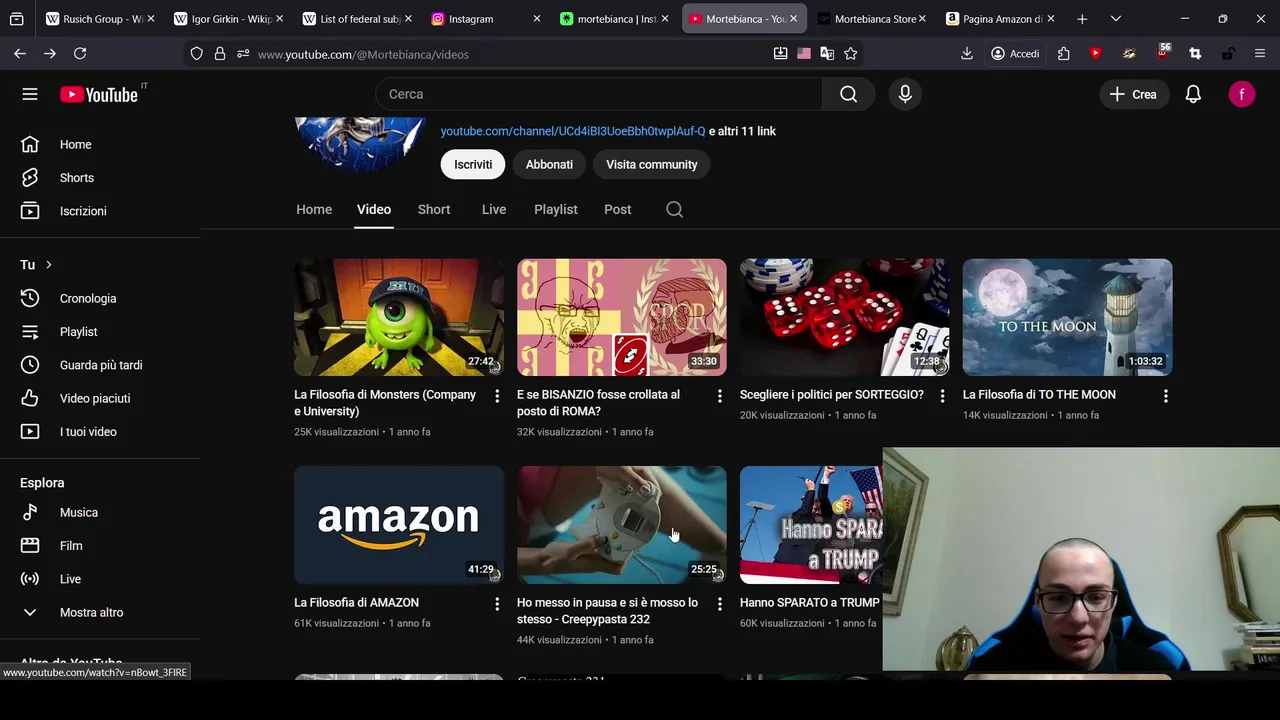Click the Crea button
This screenshot has width=1280, height=720.
(x=1134, y=94)
